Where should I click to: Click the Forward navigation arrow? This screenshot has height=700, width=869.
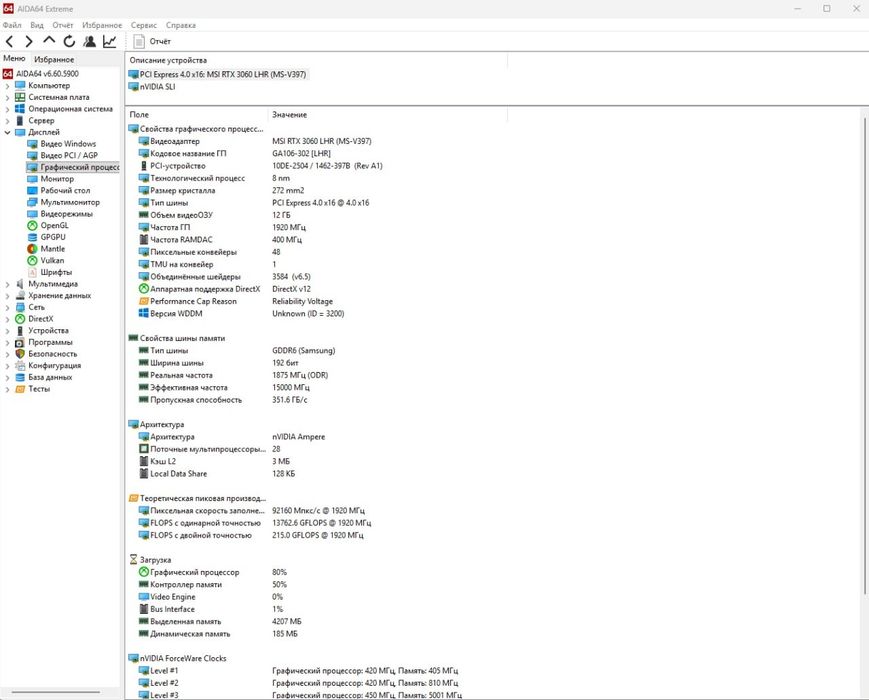pos(29,41)
